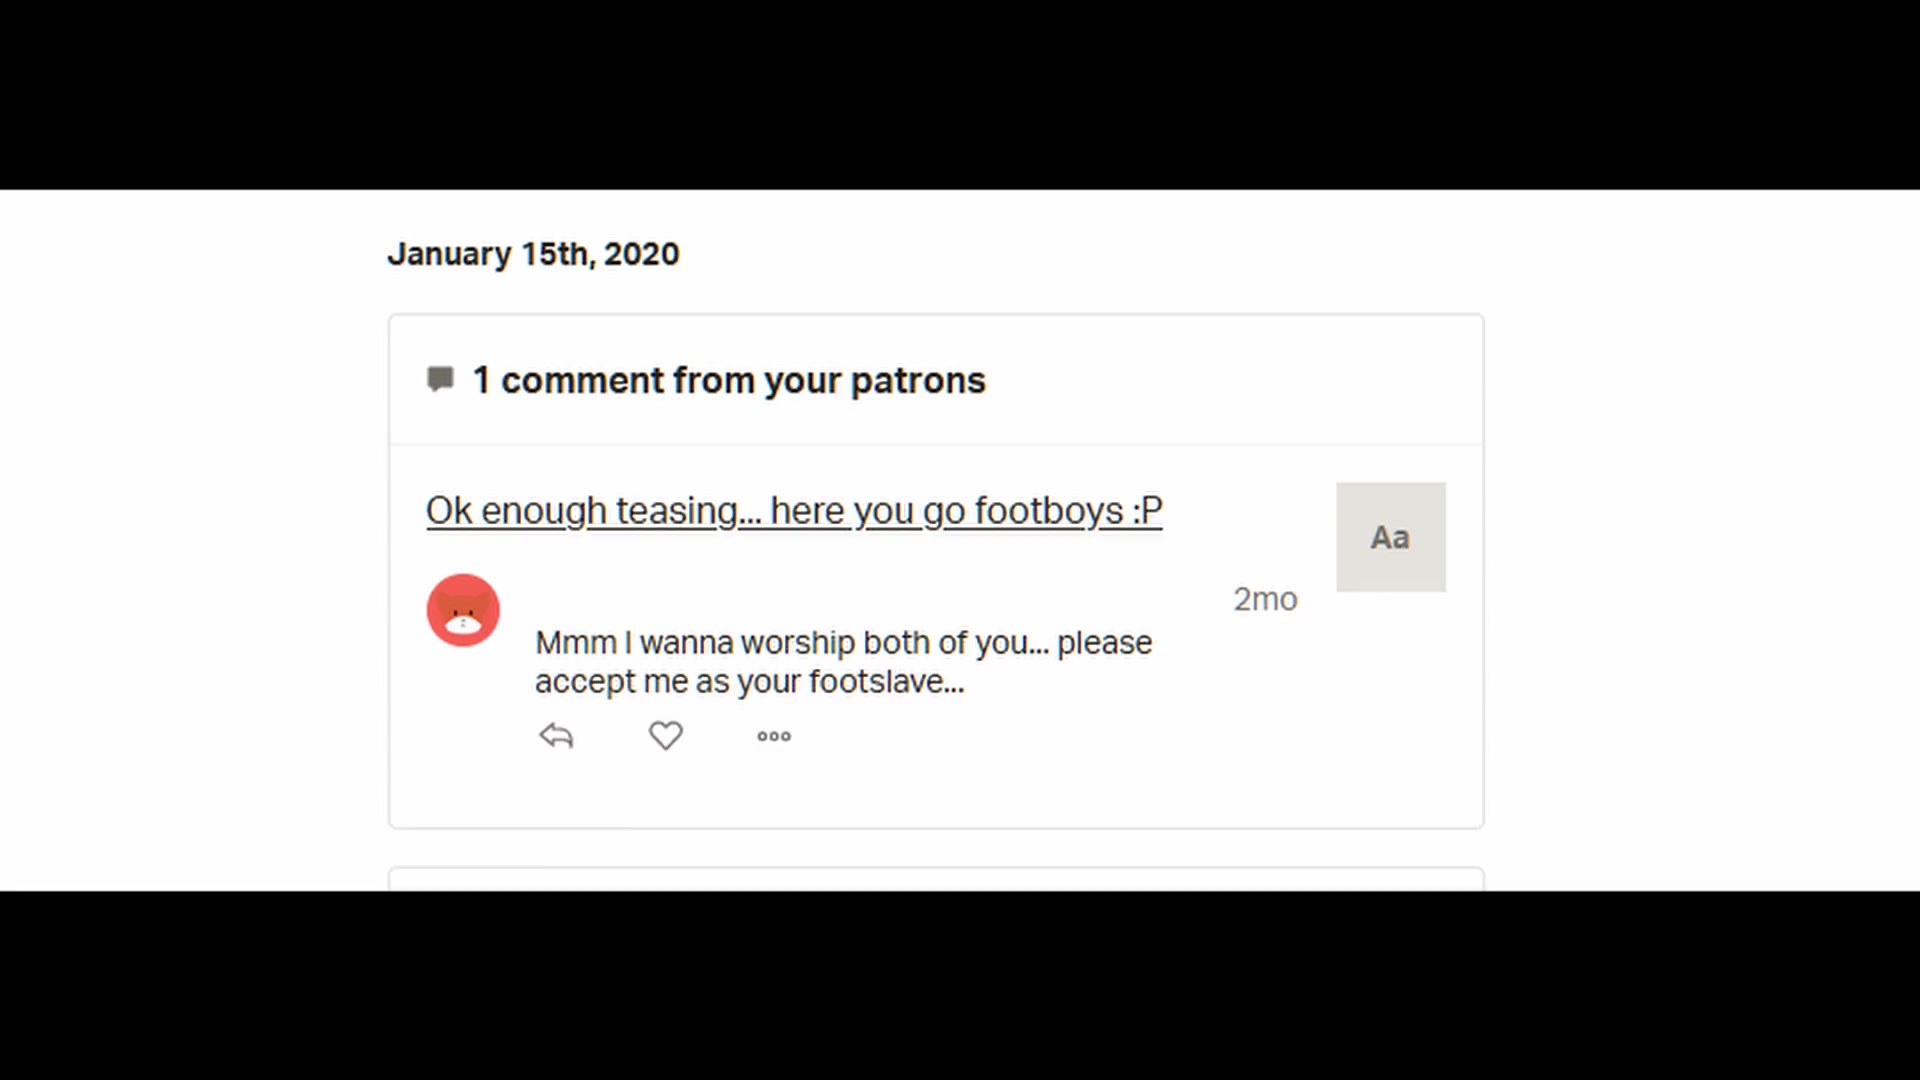1920x1080 pixels.
Task: Open the red fox commenter avatar
Action: click(463, 610)
